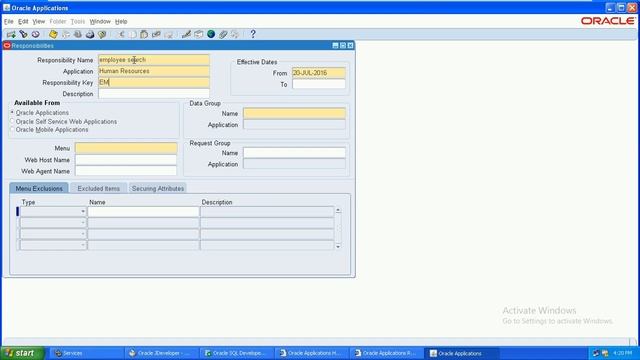
Task: Open the Edit menu
Action: click(23, 21)
